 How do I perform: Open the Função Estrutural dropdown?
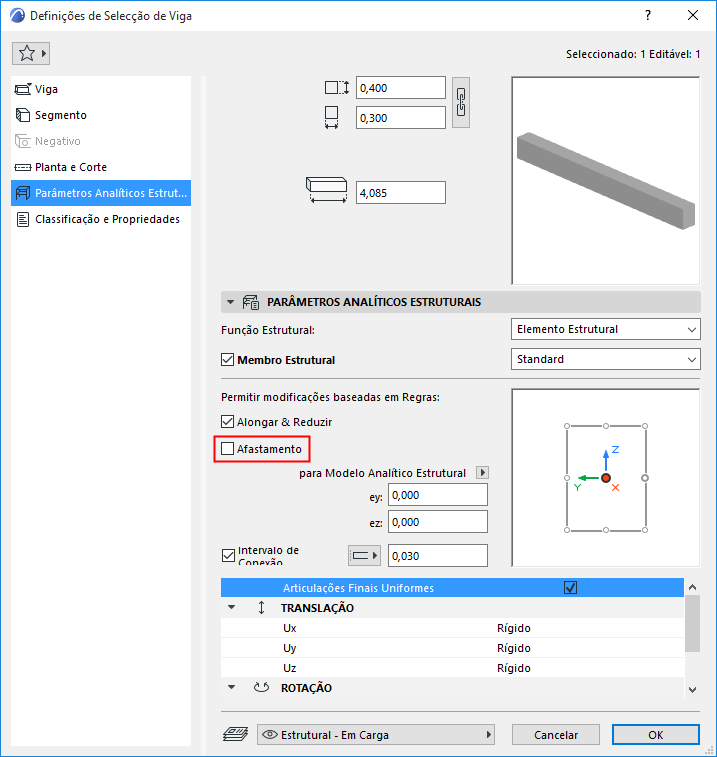click(x=605, y=329)
